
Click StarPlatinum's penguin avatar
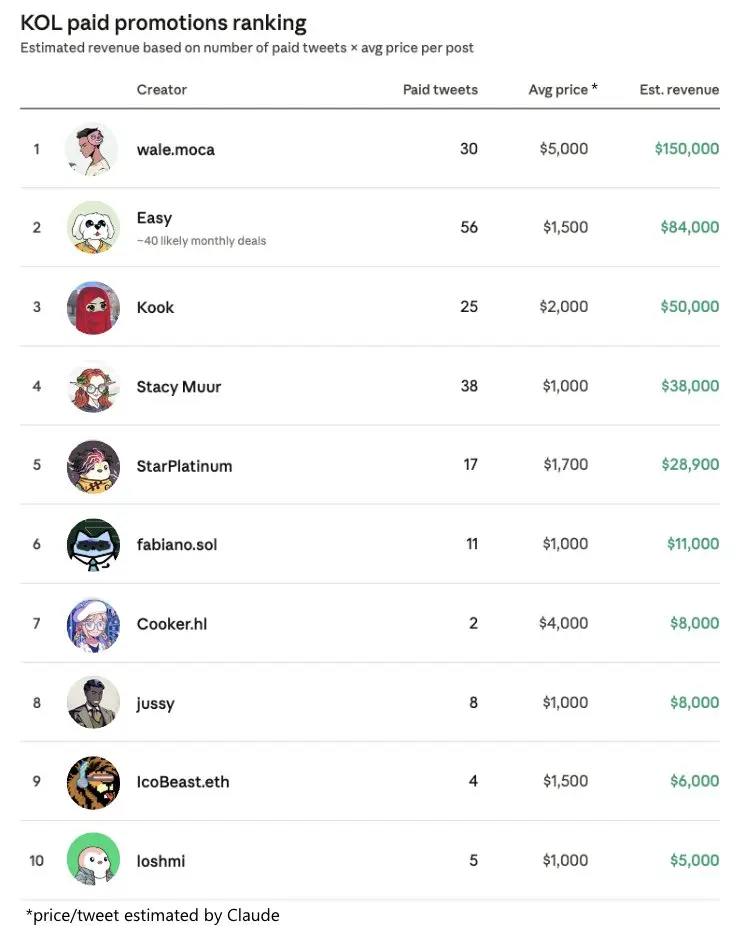pos(93,466)
